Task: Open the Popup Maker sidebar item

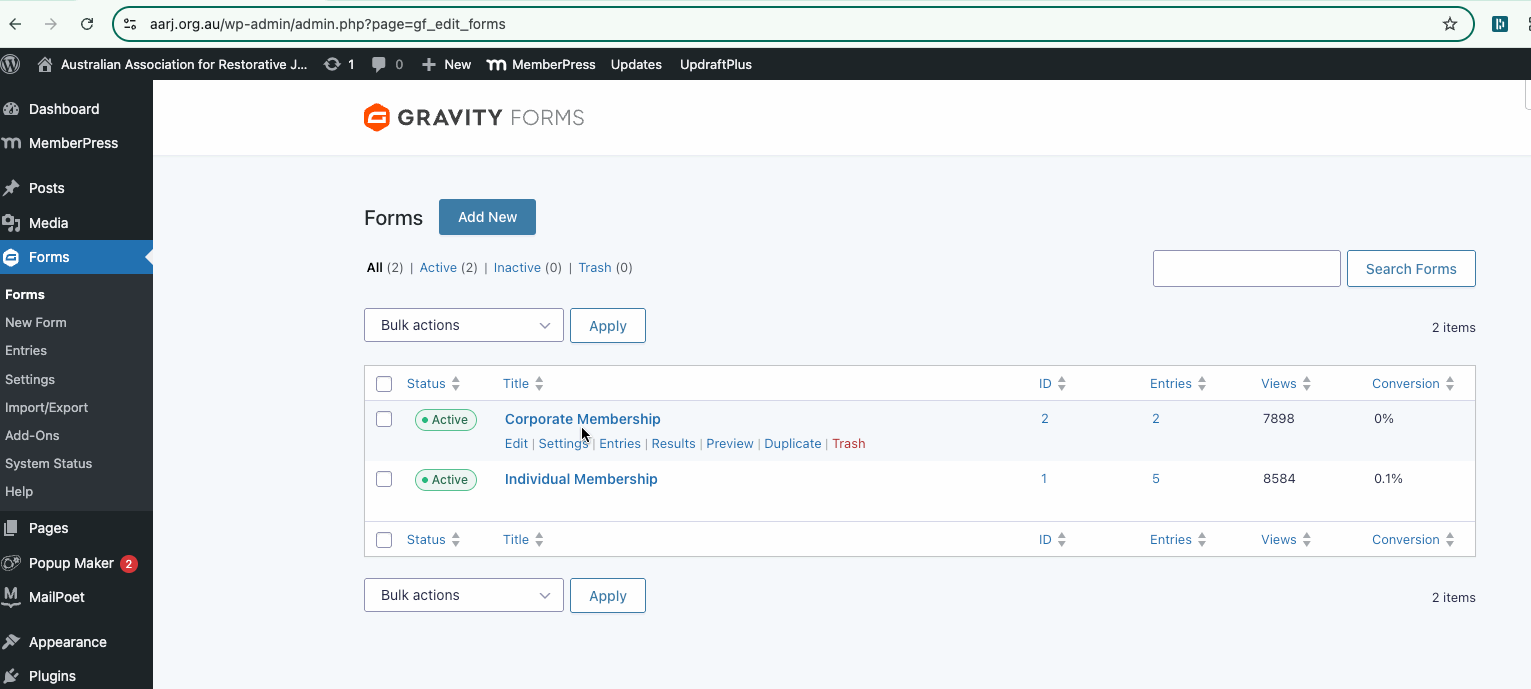Action: [71, 563]
